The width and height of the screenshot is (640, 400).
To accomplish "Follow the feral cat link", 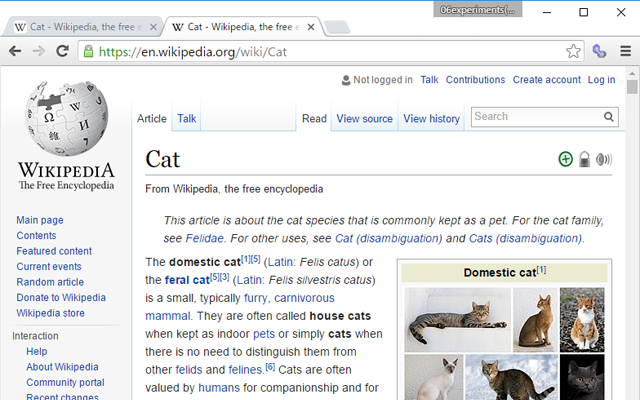I will (x=187, y=280).
